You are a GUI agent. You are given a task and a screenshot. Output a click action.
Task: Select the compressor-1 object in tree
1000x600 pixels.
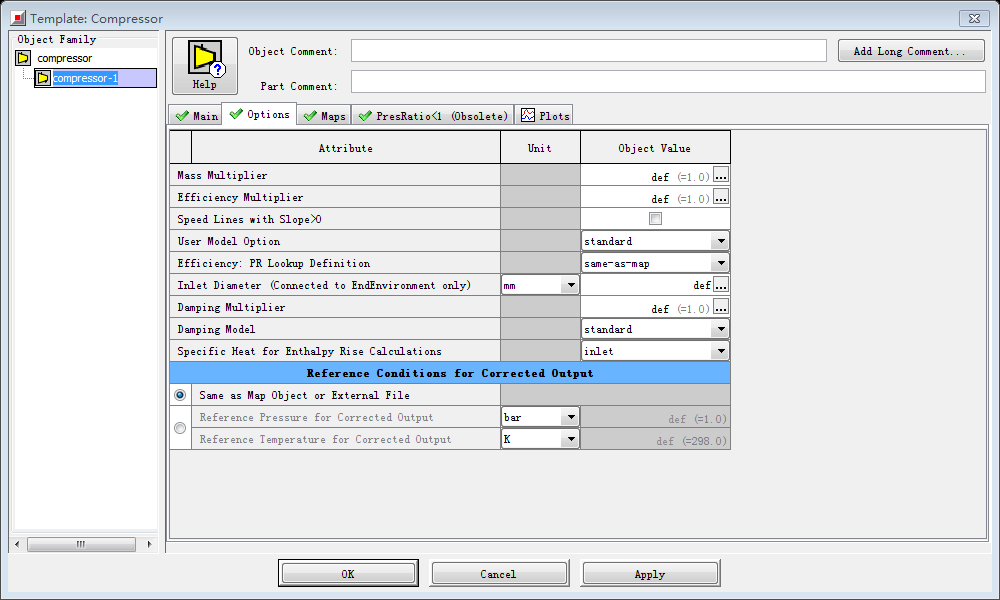(x=85, y=78)
